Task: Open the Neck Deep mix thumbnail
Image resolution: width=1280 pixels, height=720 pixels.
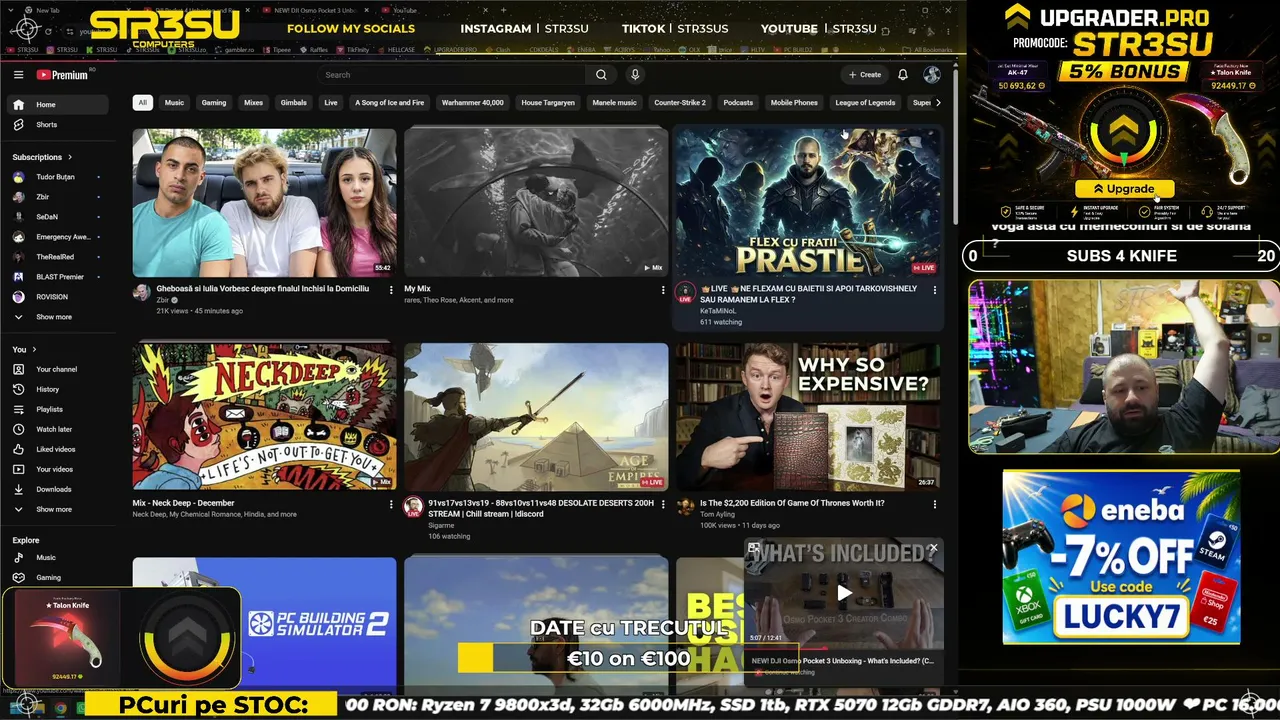Action: point(265,417)
